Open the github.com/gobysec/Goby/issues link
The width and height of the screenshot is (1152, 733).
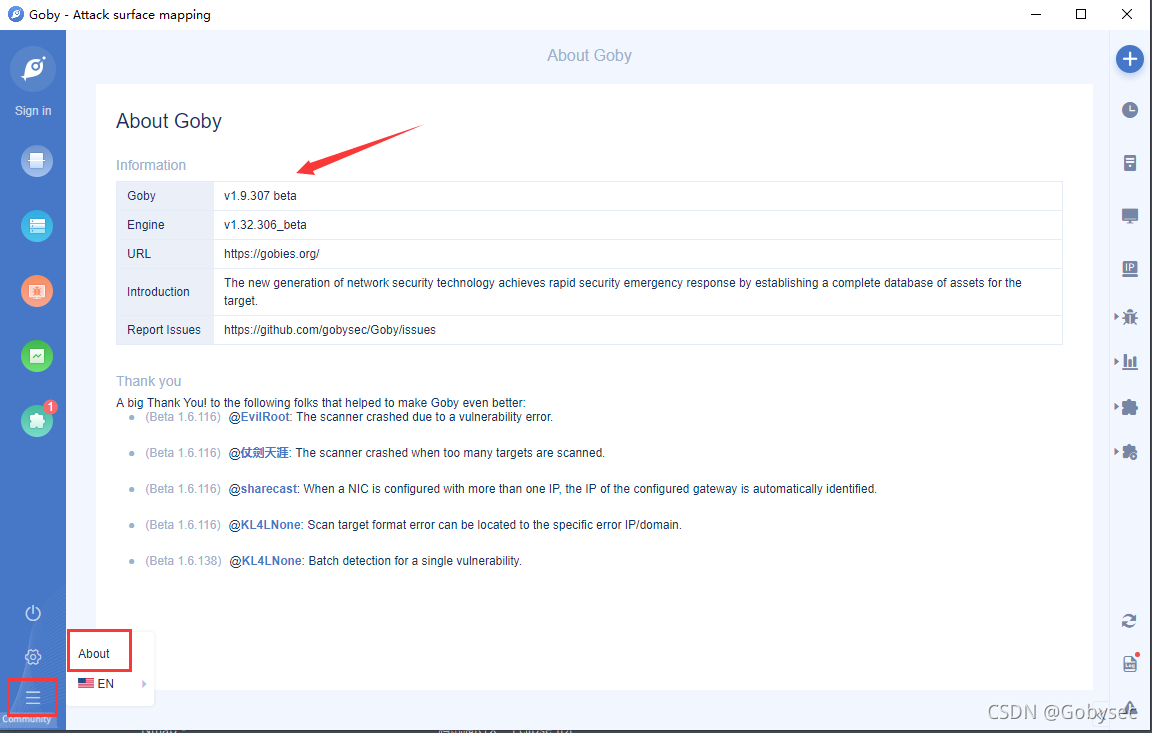coord(330,331)
